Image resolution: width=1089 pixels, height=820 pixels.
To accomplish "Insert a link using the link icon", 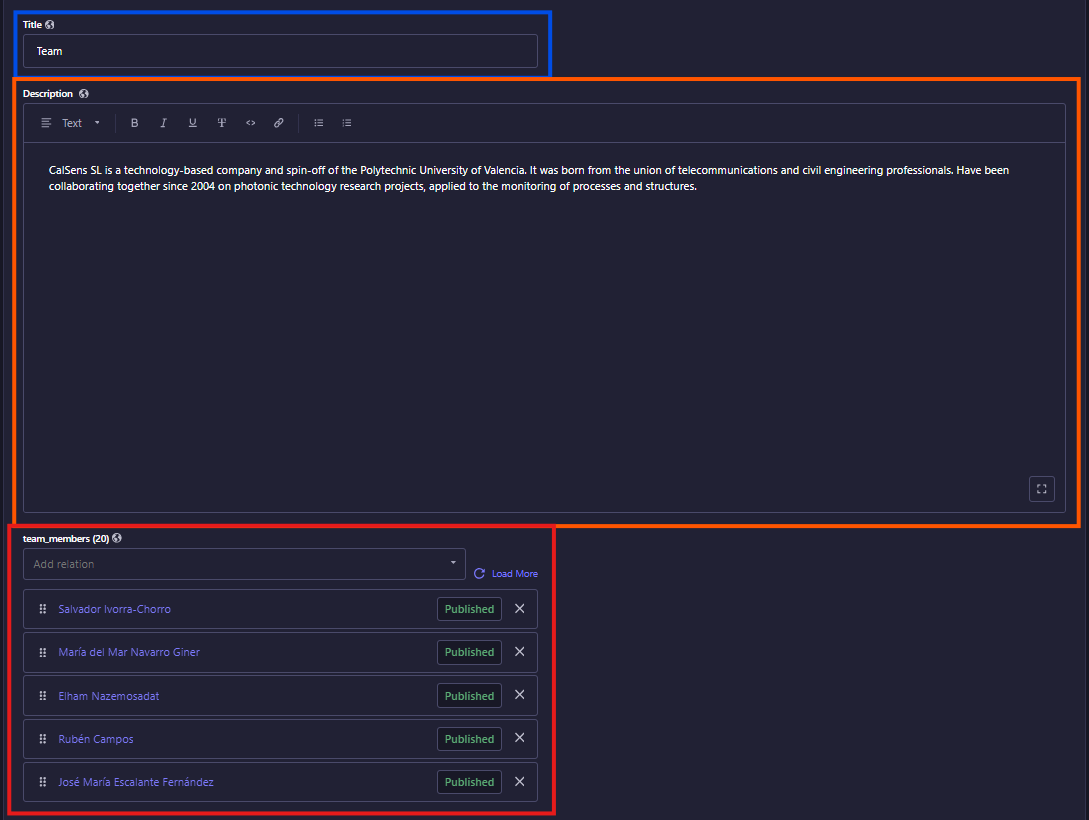I will 279,123.
